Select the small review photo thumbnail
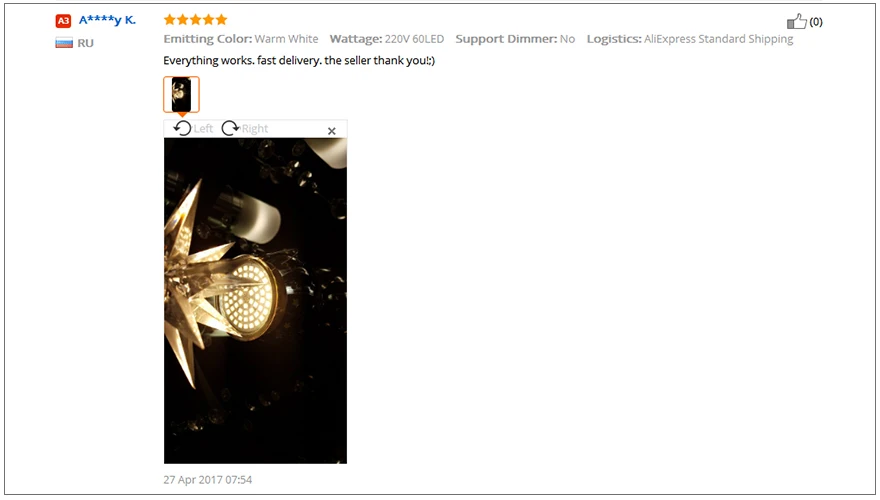 coord(181,94)
